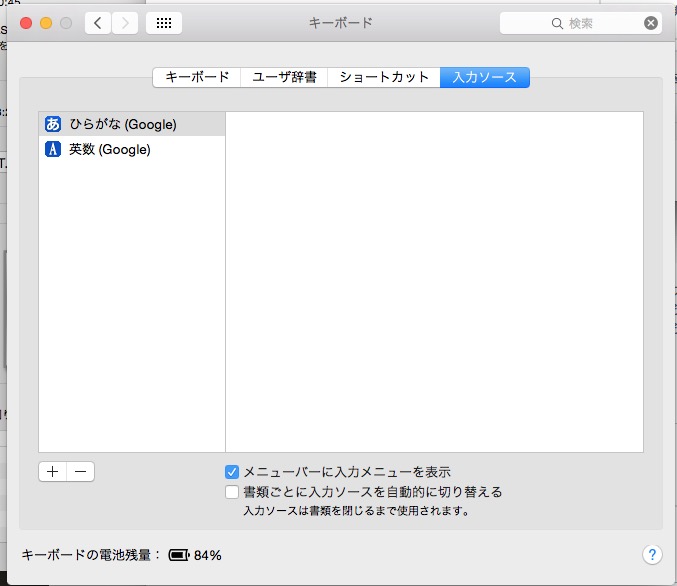Click the forward chevron navigation button

(125, 23)
